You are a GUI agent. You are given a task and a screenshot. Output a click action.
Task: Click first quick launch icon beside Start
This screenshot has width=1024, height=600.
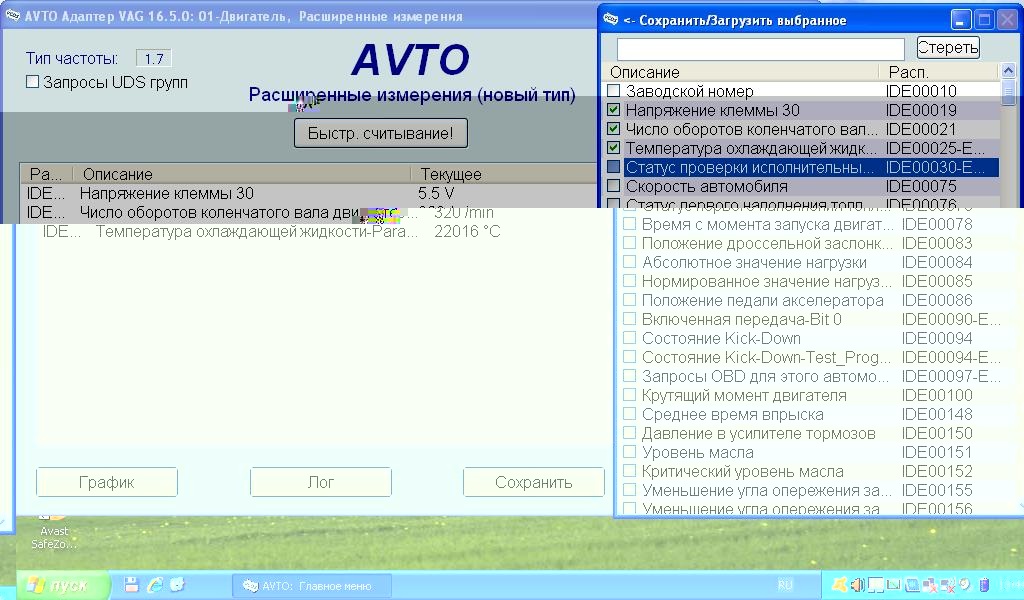(132, 585)
